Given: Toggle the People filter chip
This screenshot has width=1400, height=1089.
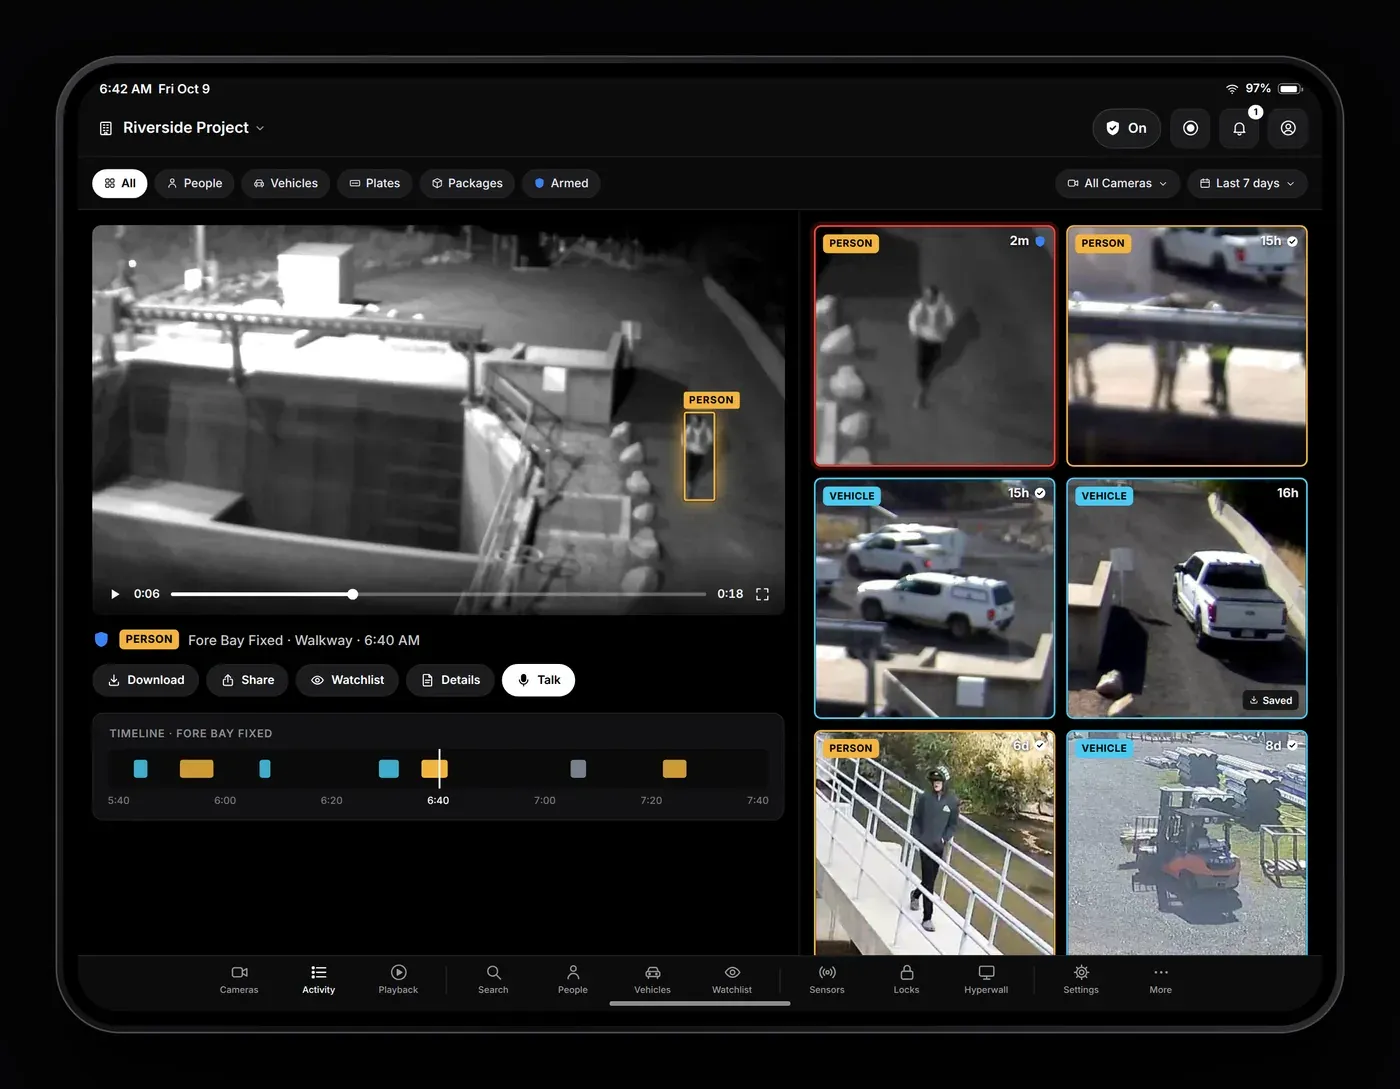Looking at the screenshot, I should [x=194, y=183].
